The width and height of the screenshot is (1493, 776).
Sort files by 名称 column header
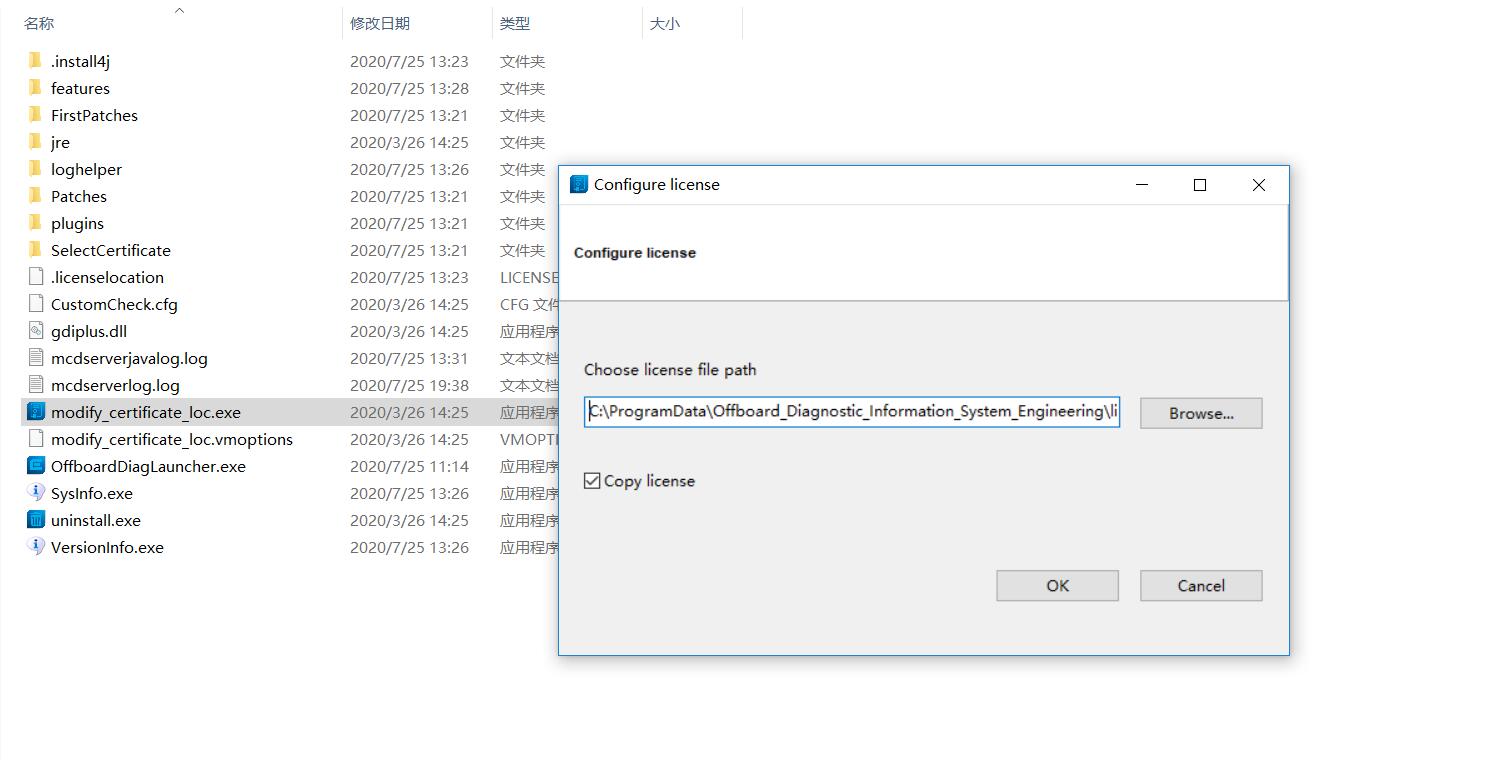click(x=40, y=23)
